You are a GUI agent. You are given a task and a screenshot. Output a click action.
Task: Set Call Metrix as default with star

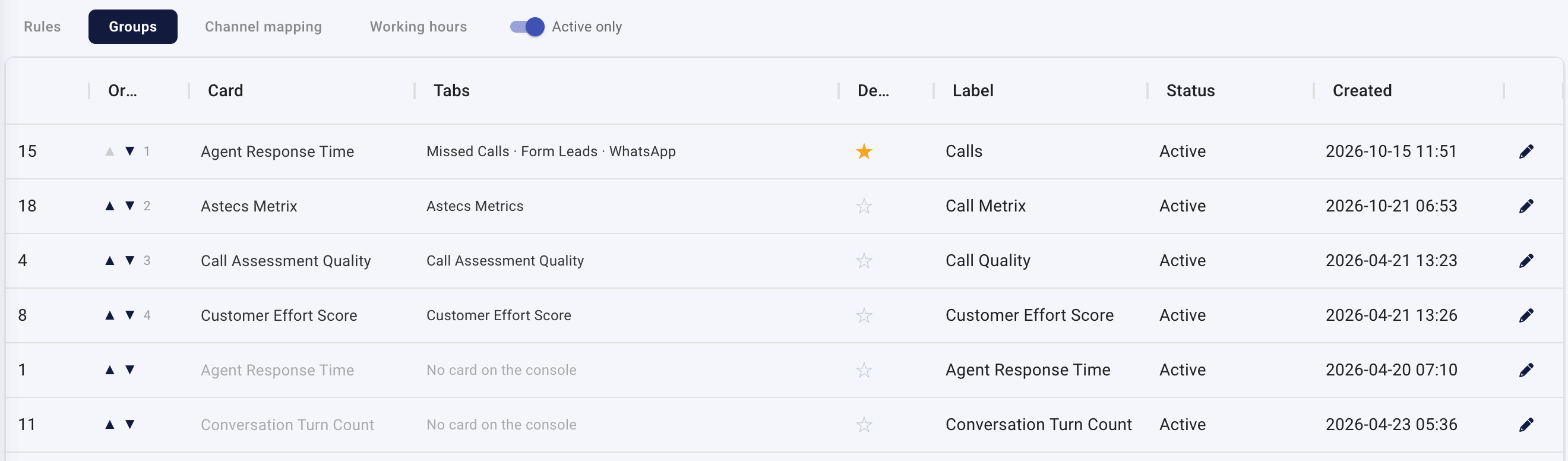865,206
